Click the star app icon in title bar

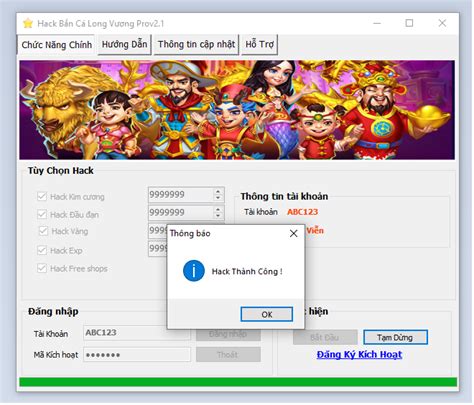coord(28,23)
